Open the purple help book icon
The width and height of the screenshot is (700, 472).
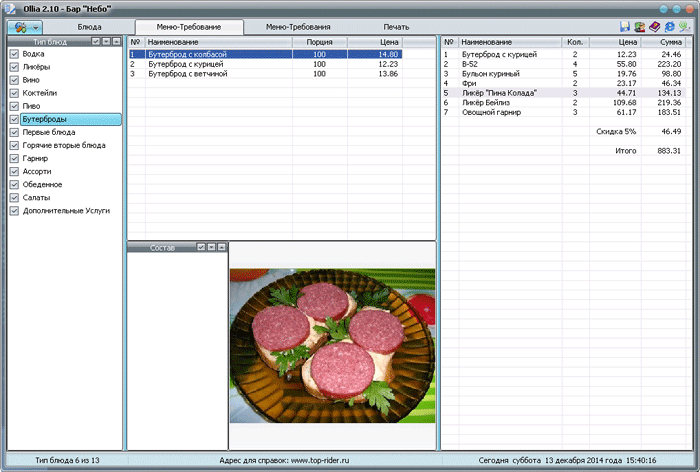[654, 27]
